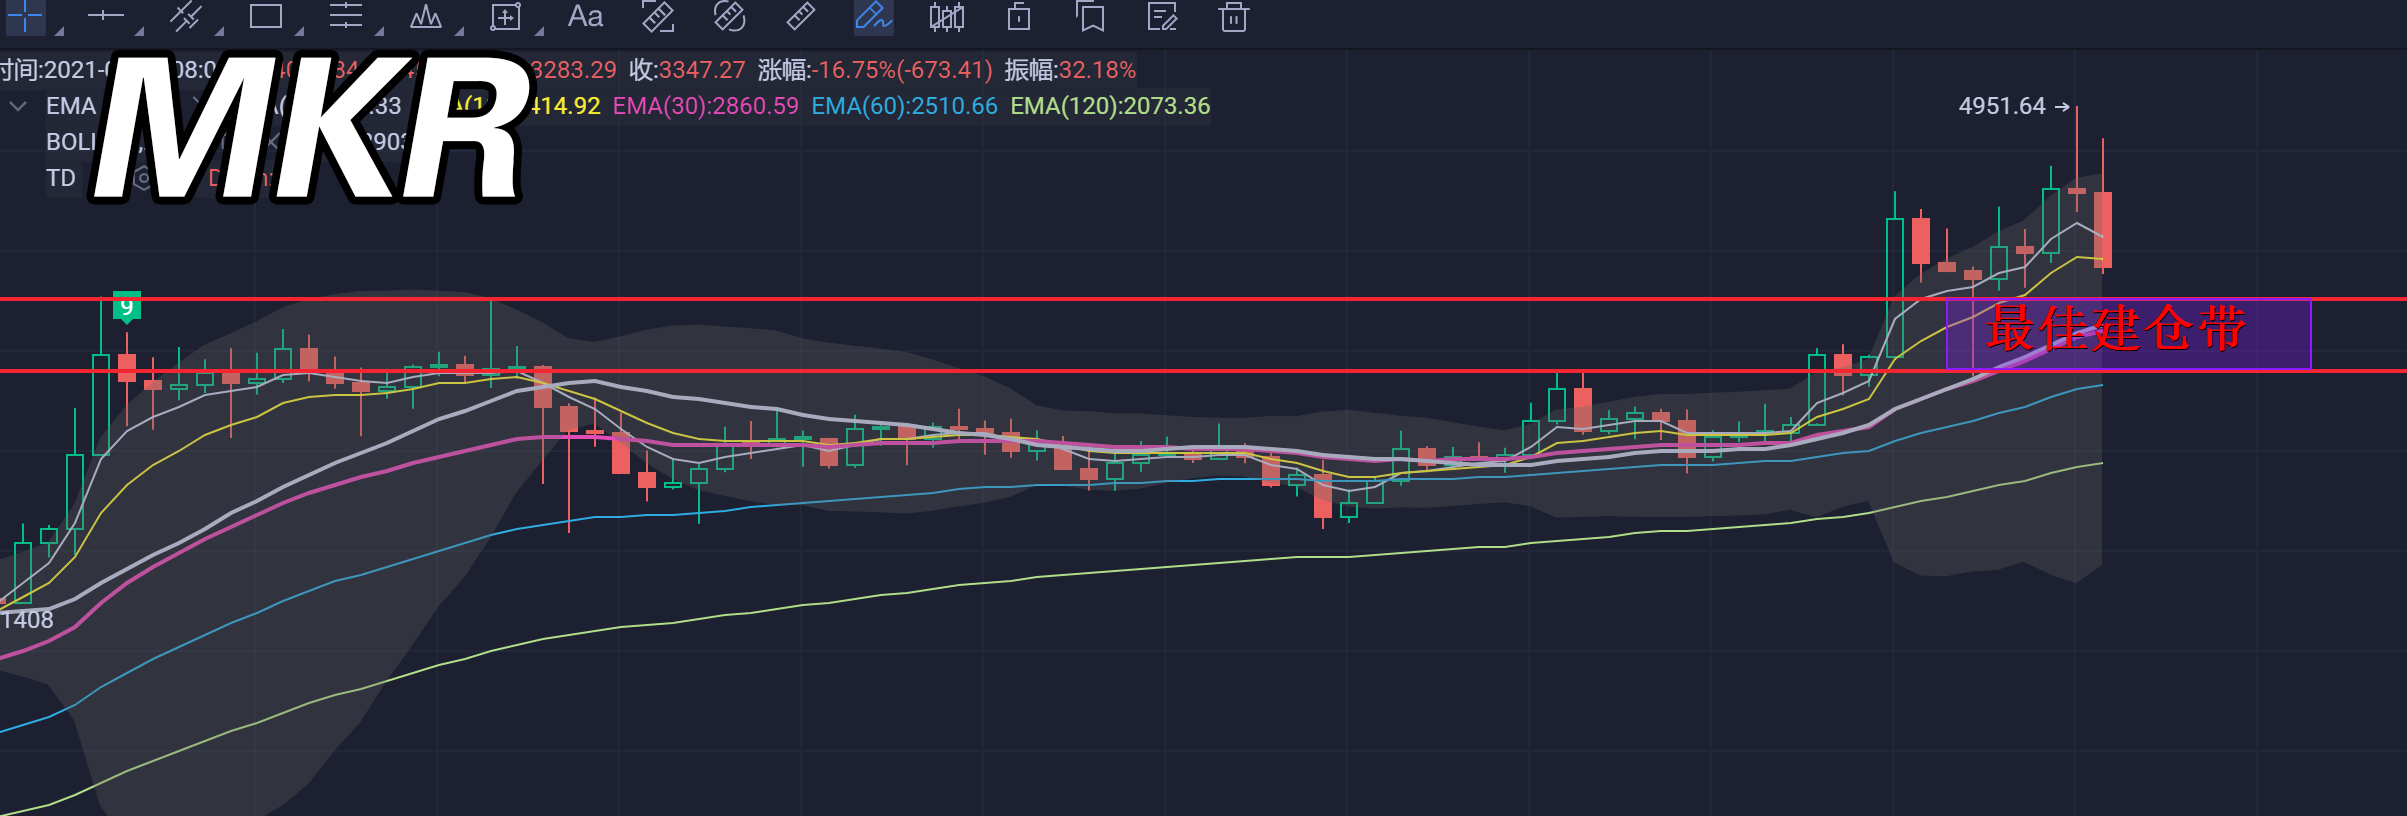This screenshot has width=2407, height=816.
Task: Select the price range ruler tool
Action: click(x=657, y=17)
